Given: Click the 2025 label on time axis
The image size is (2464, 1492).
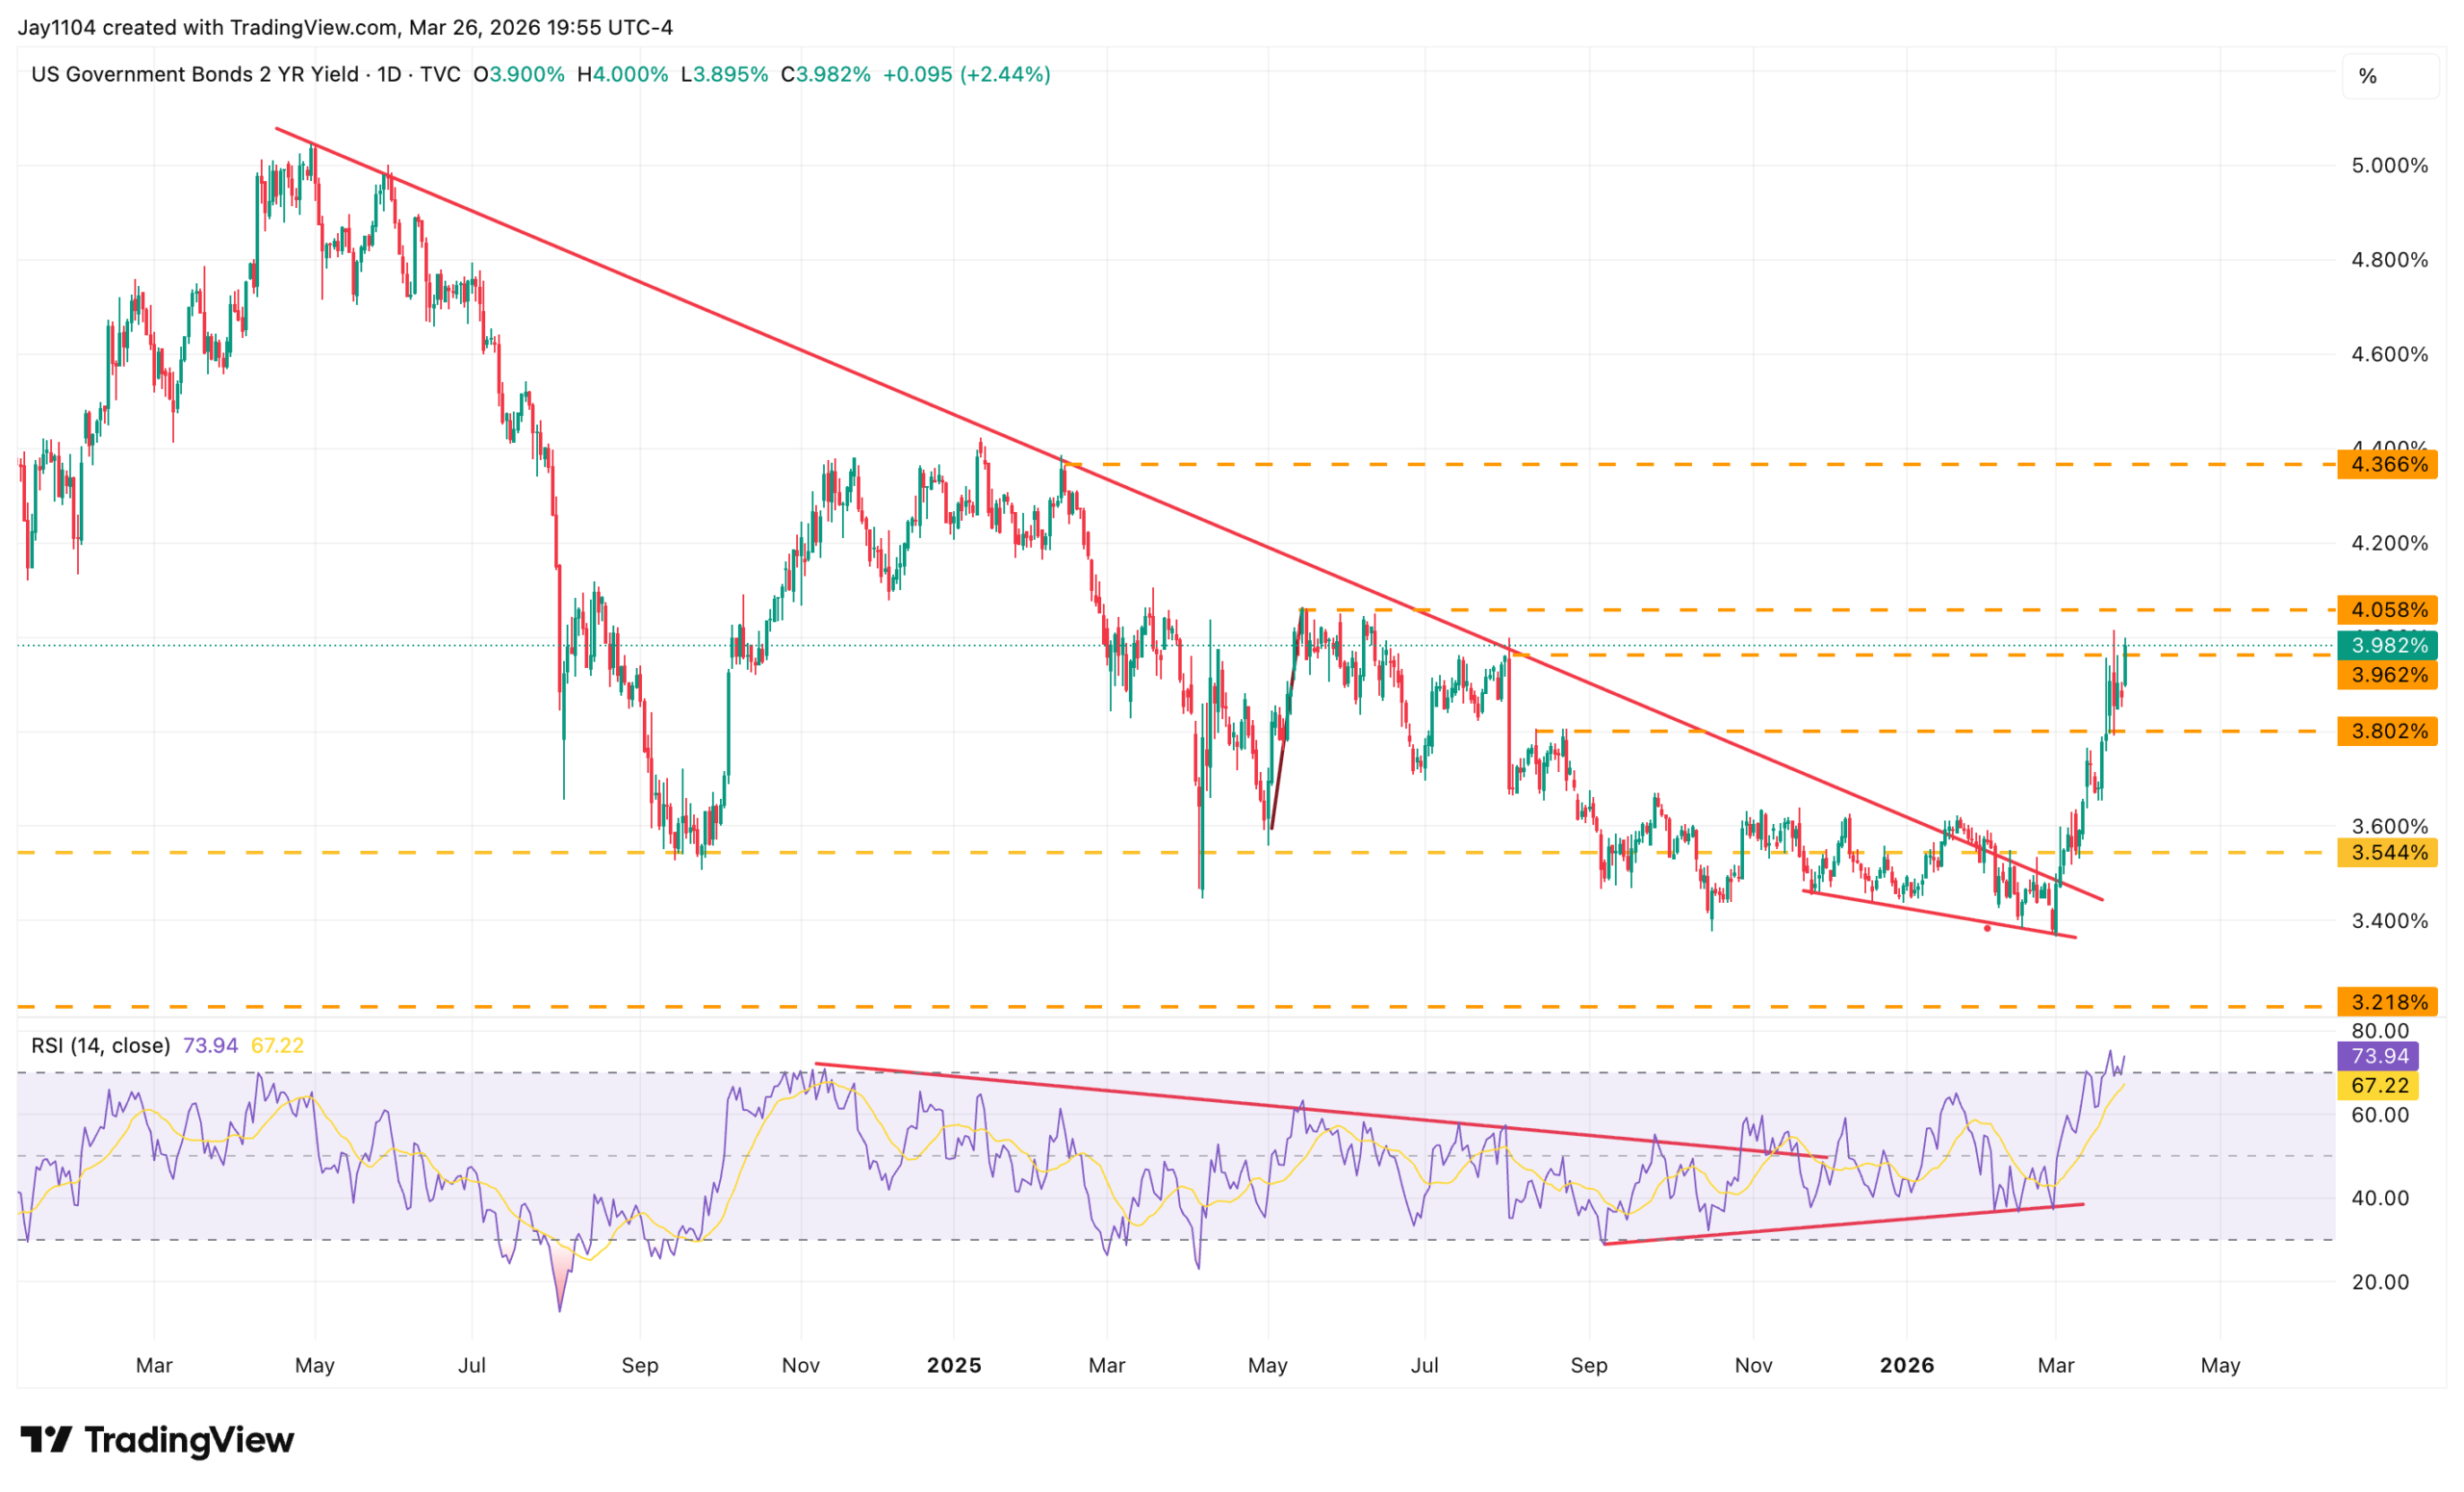Looking at the screenshot, I should coord(954,1365).
